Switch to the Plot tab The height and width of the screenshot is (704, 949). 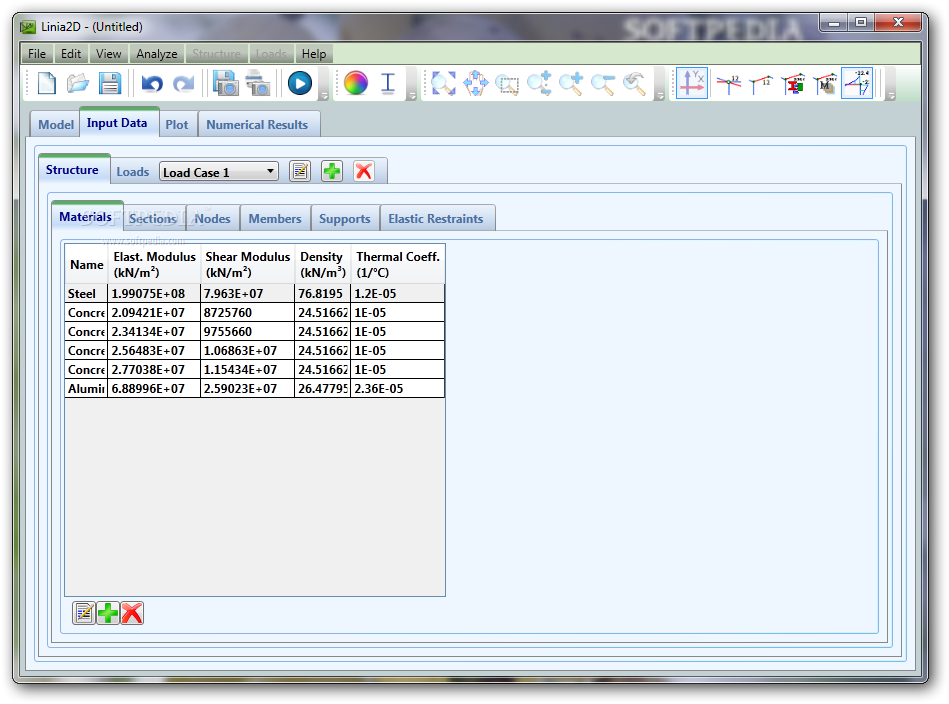(x=177, y=125)
